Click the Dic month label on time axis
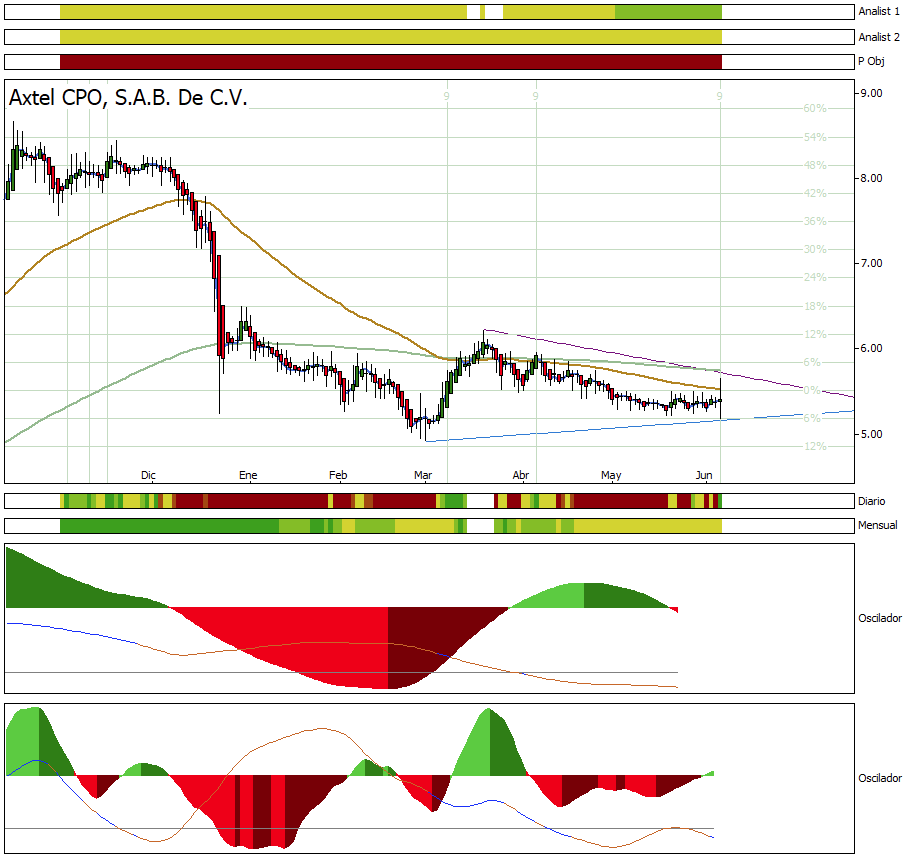 tap(148, 475)
